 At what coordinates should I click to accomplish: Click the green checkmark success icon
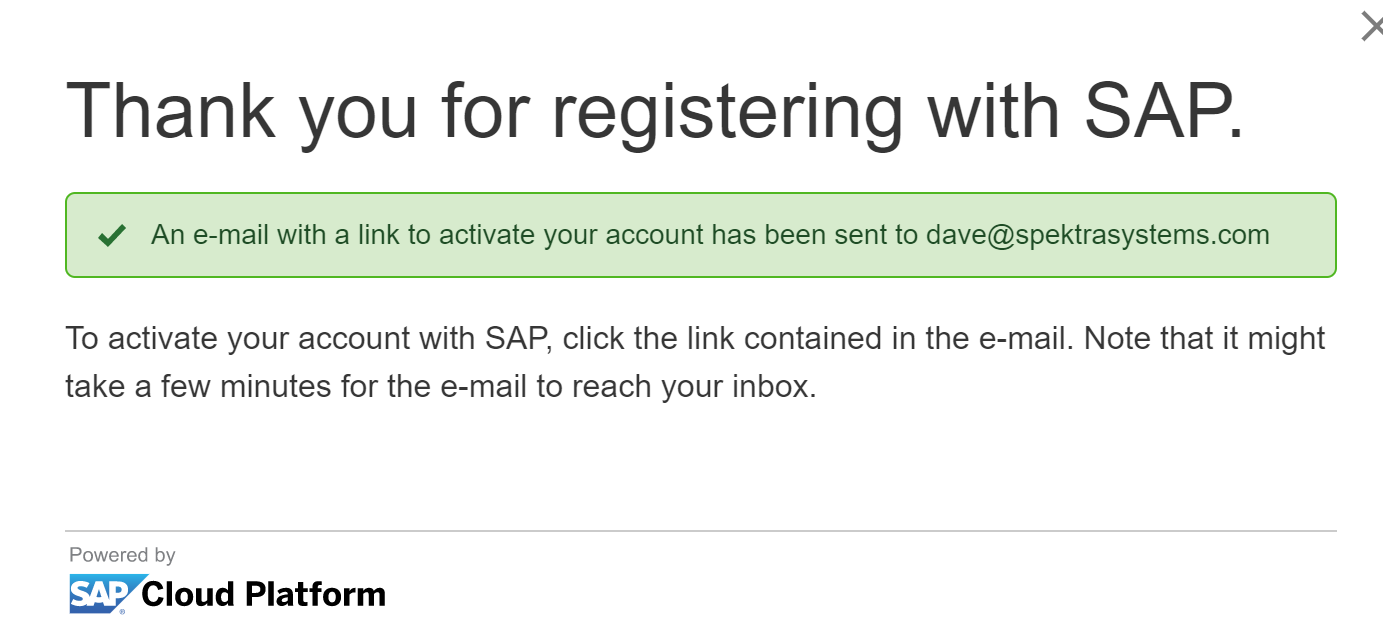[x=112, y=236]
